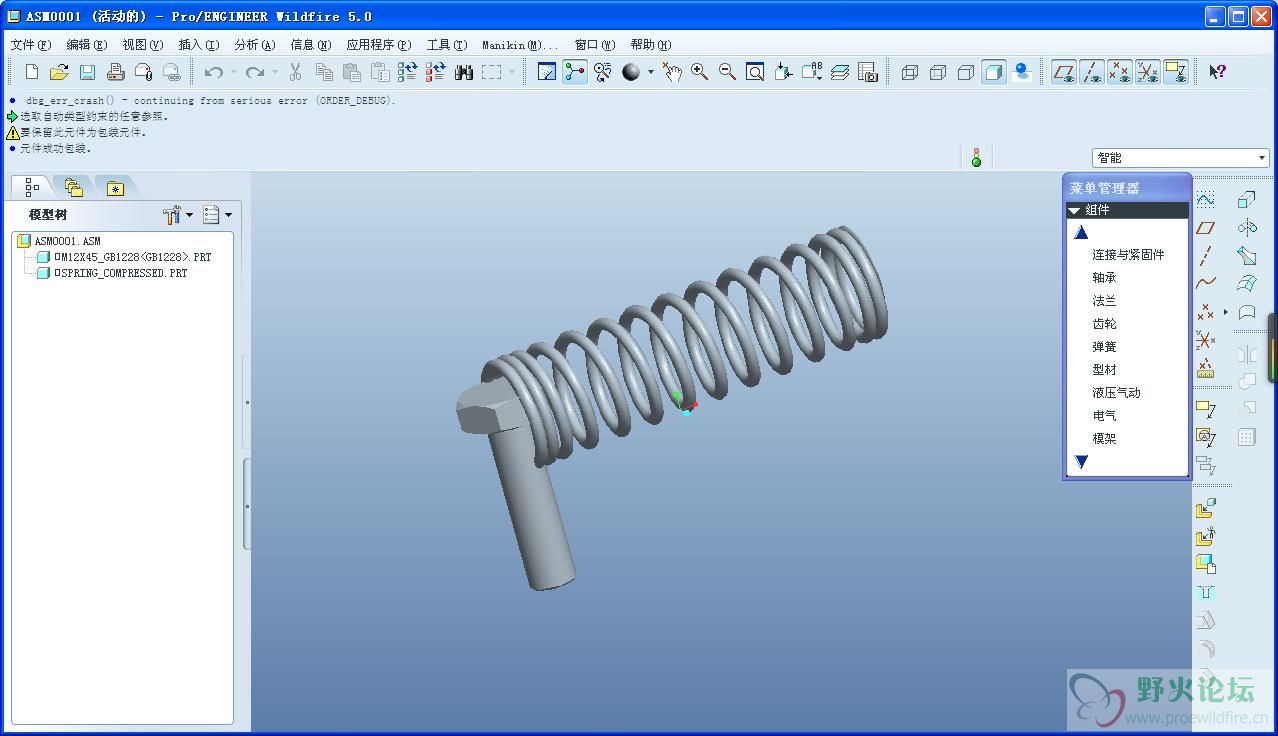Choose 轴承 in menu manager
The height and width of the screenshot is (736, 1278).
tap(1104, 278)
